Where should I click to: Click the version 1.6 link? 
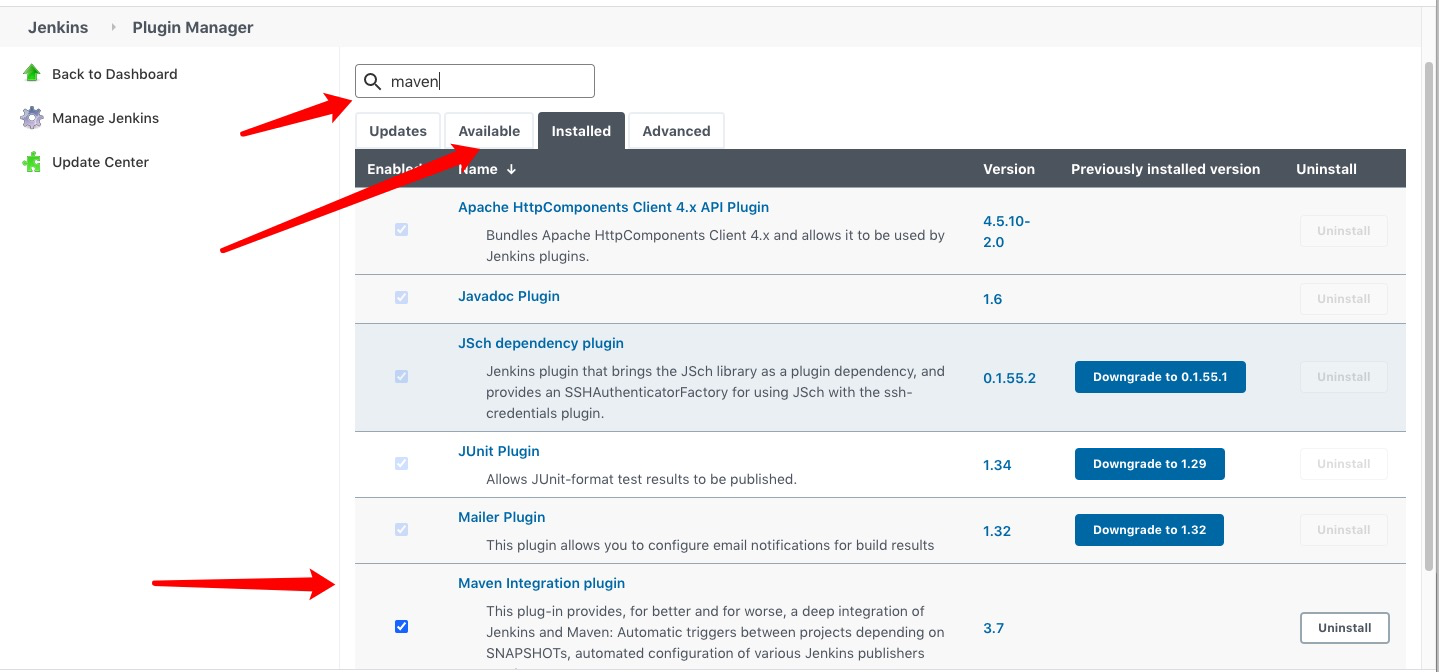pos(992,299)
